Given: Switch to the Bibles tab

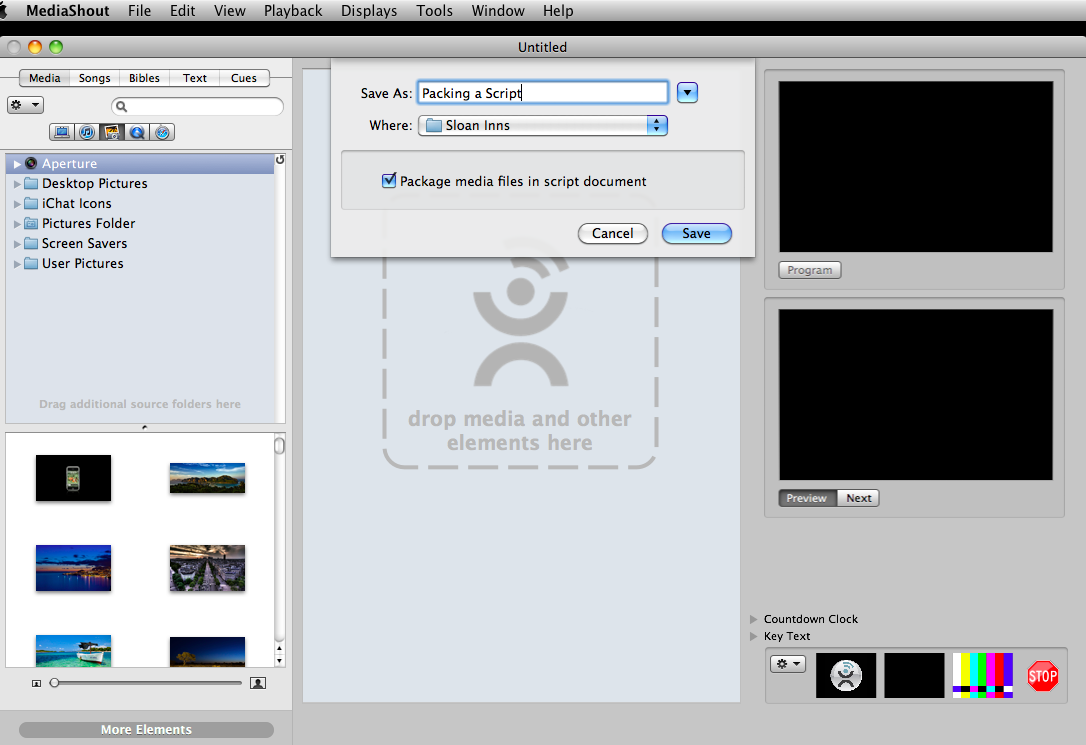Looking at the screenshot, I should pos(144,78).
